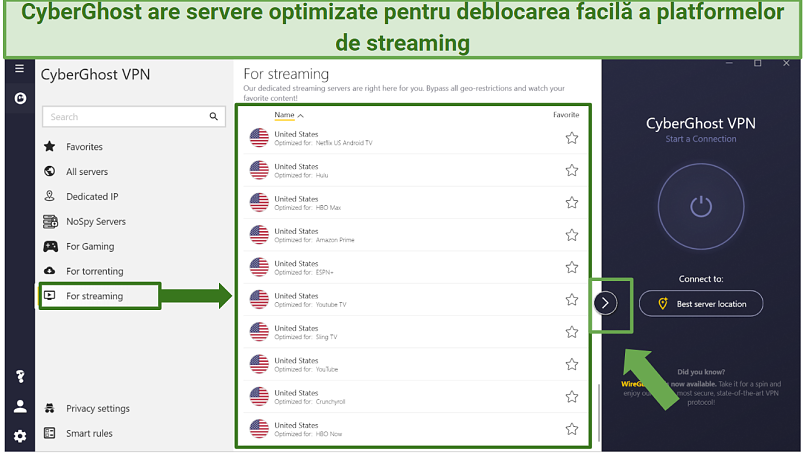The width and height of the screenshot is (806, 456).
Task: Click the For streaming play-screen icon
Action: [49, 295]
